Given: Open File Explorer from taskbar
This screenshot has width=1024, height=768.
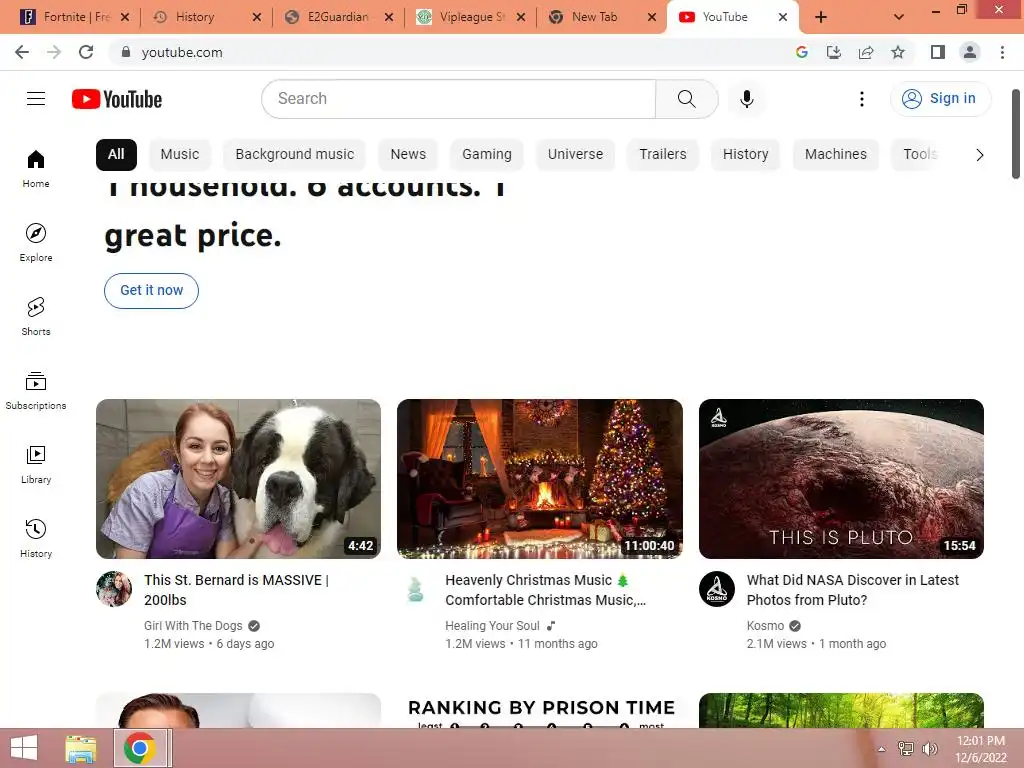Looking at the screenshot, I should click(81, 748).
